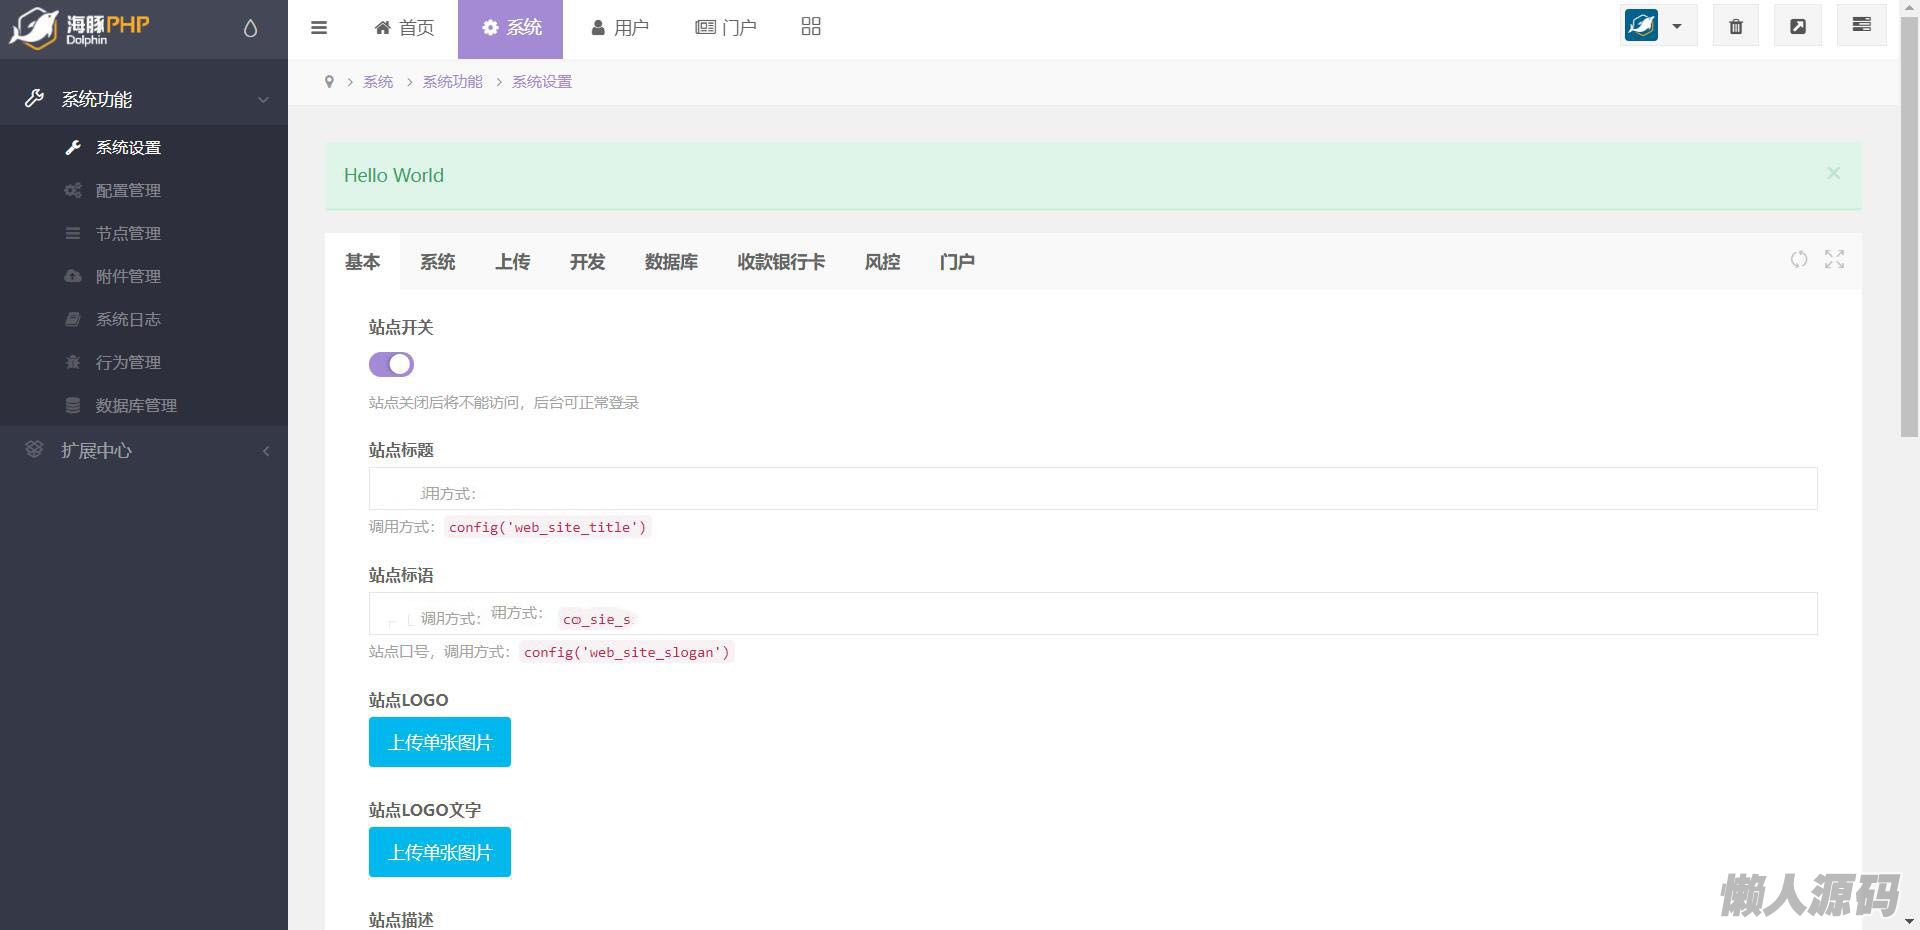The height and width of the screenshot is (930, 1920).
Task: Open the user avatar dropdown menu
Action: tap(1657, 27)
